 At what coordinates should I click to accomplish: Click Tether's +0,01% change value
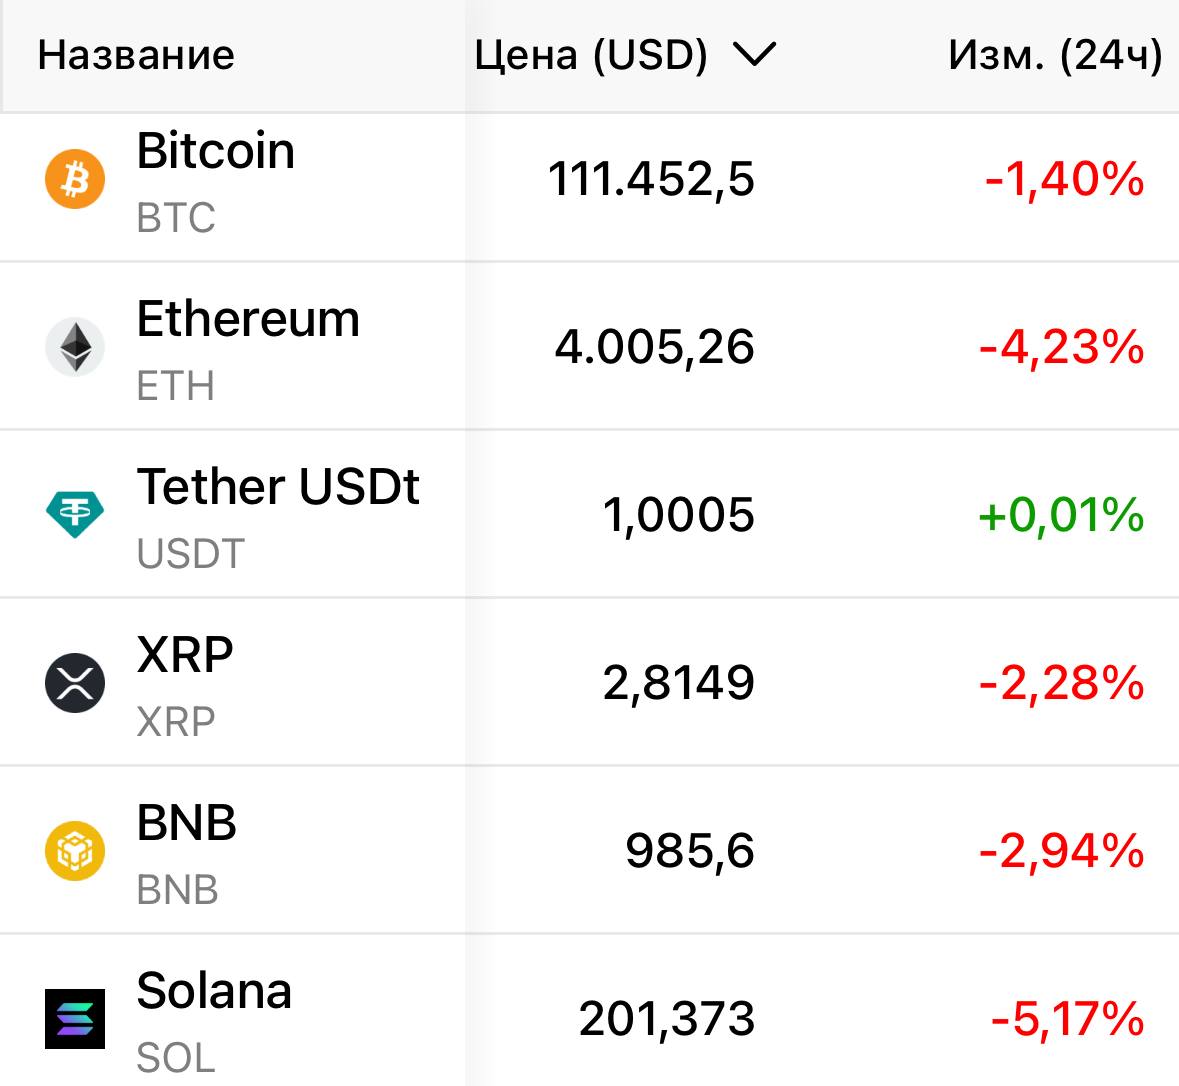[x=1062, y=515]
